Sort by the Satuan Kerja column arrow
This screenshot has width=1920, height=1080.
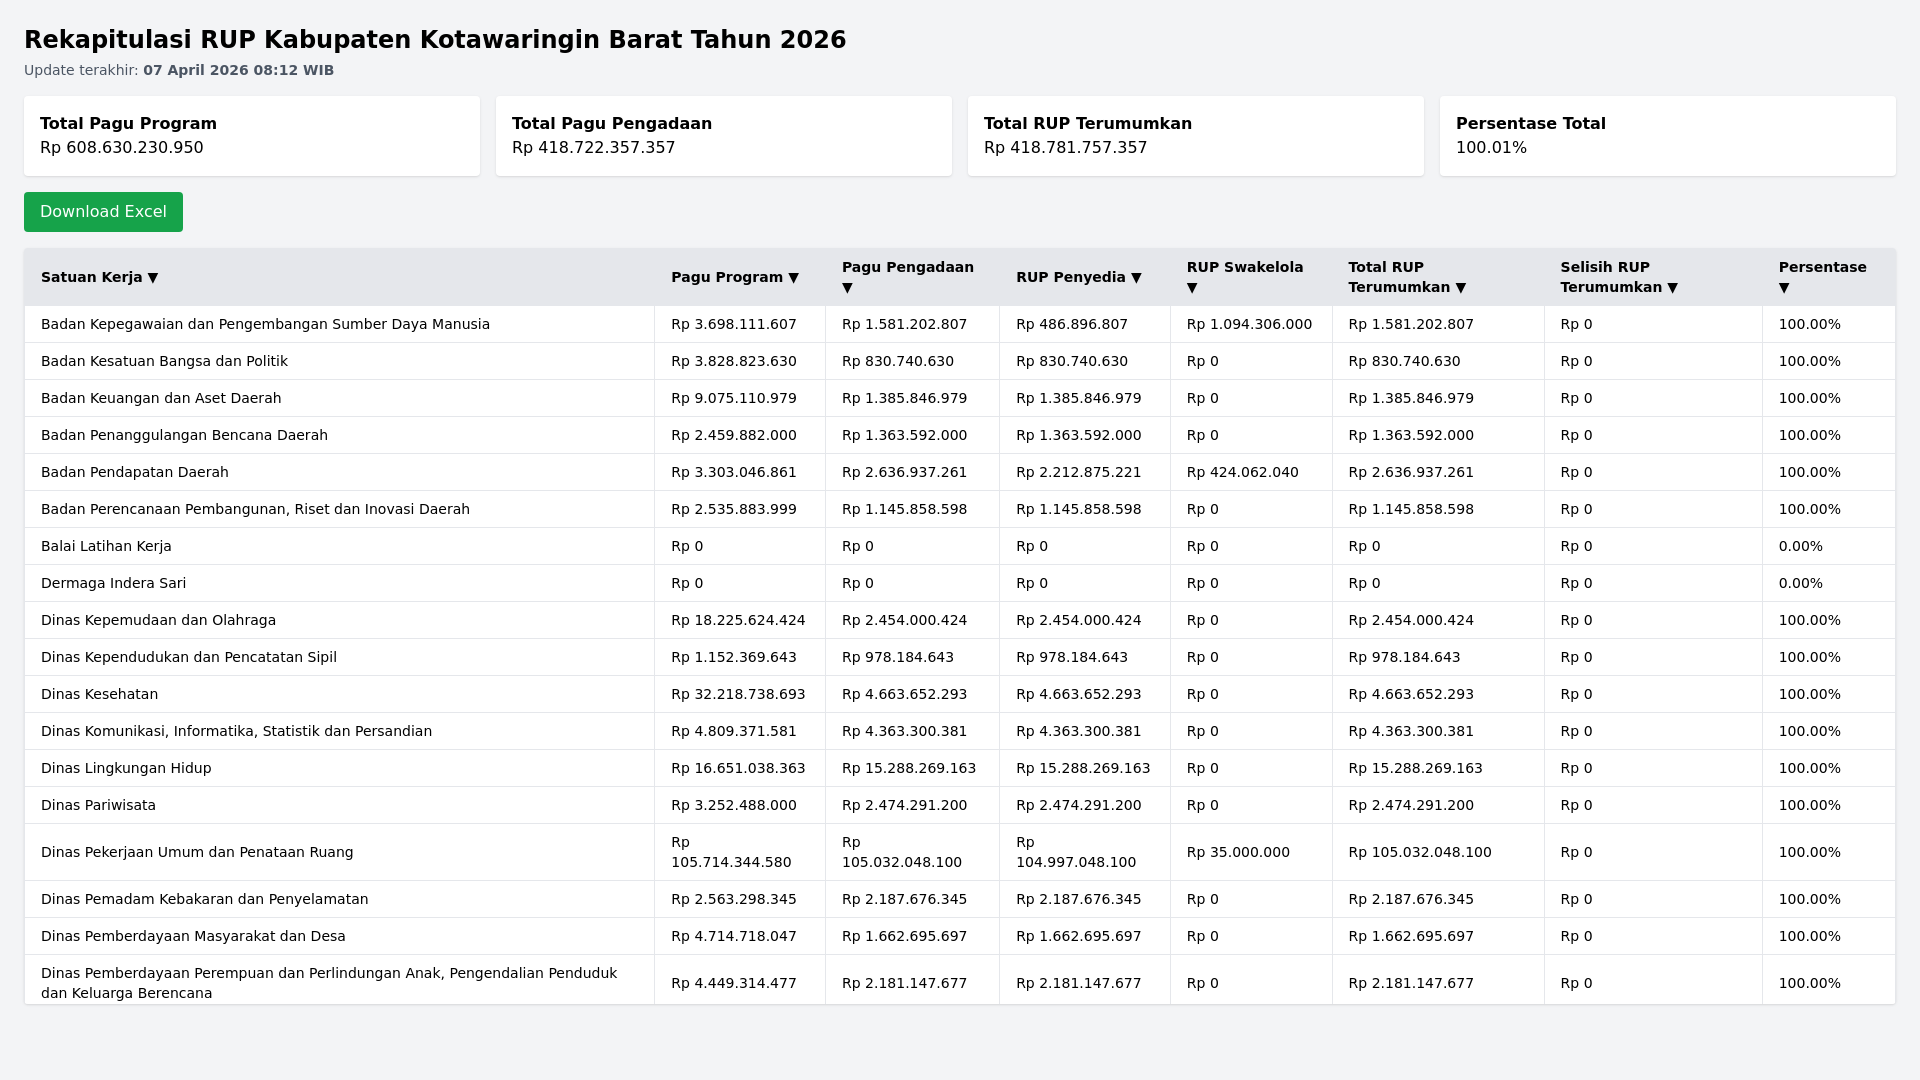(x=153, y=278)
